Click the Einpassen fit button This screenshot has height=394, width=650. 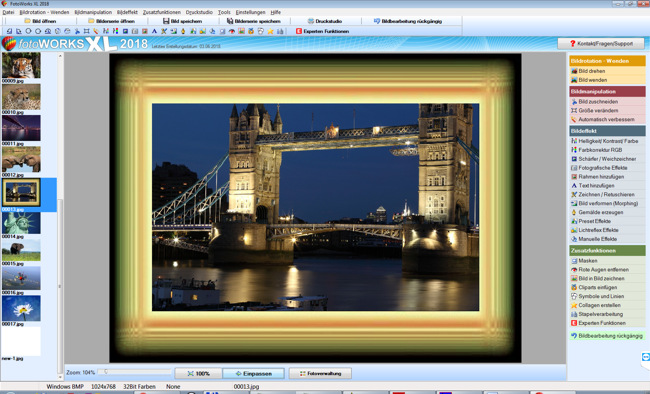(x=253, y=374)
